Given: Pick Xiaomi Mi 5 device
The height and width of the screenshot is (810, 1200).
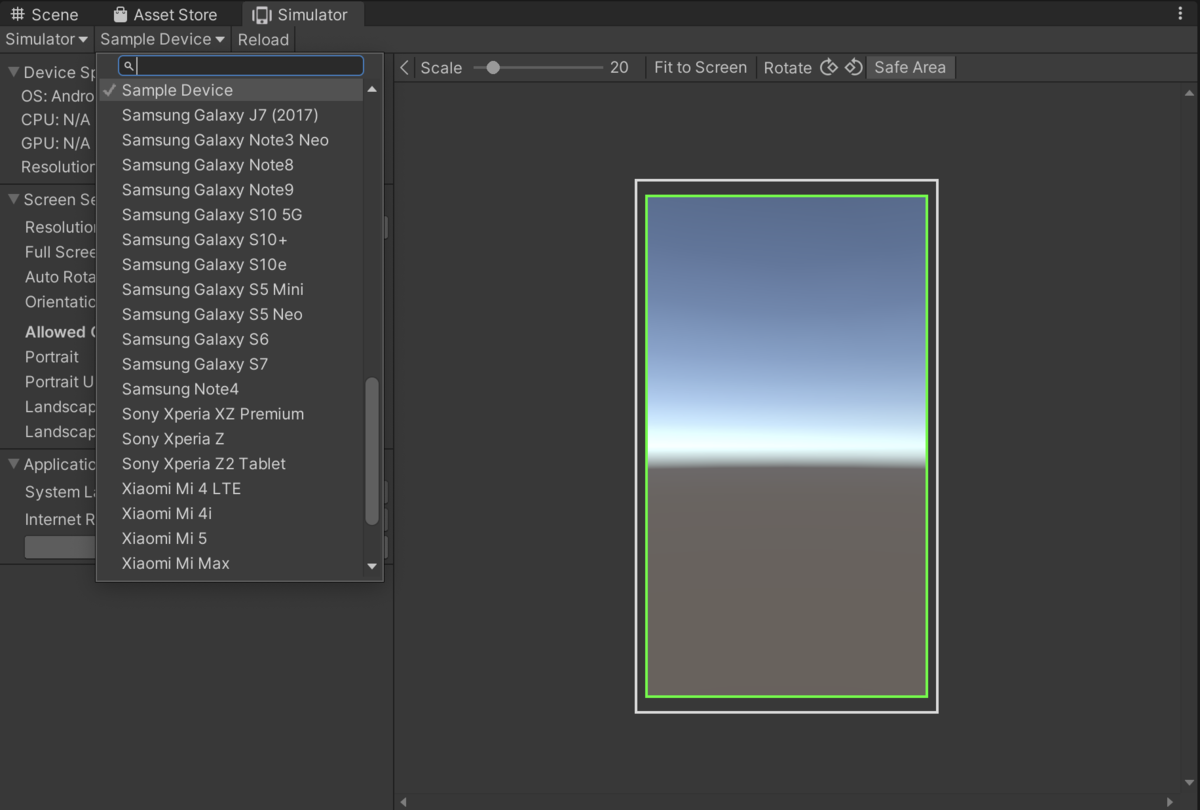Looking at the screenshot, I should click(231, 538).
